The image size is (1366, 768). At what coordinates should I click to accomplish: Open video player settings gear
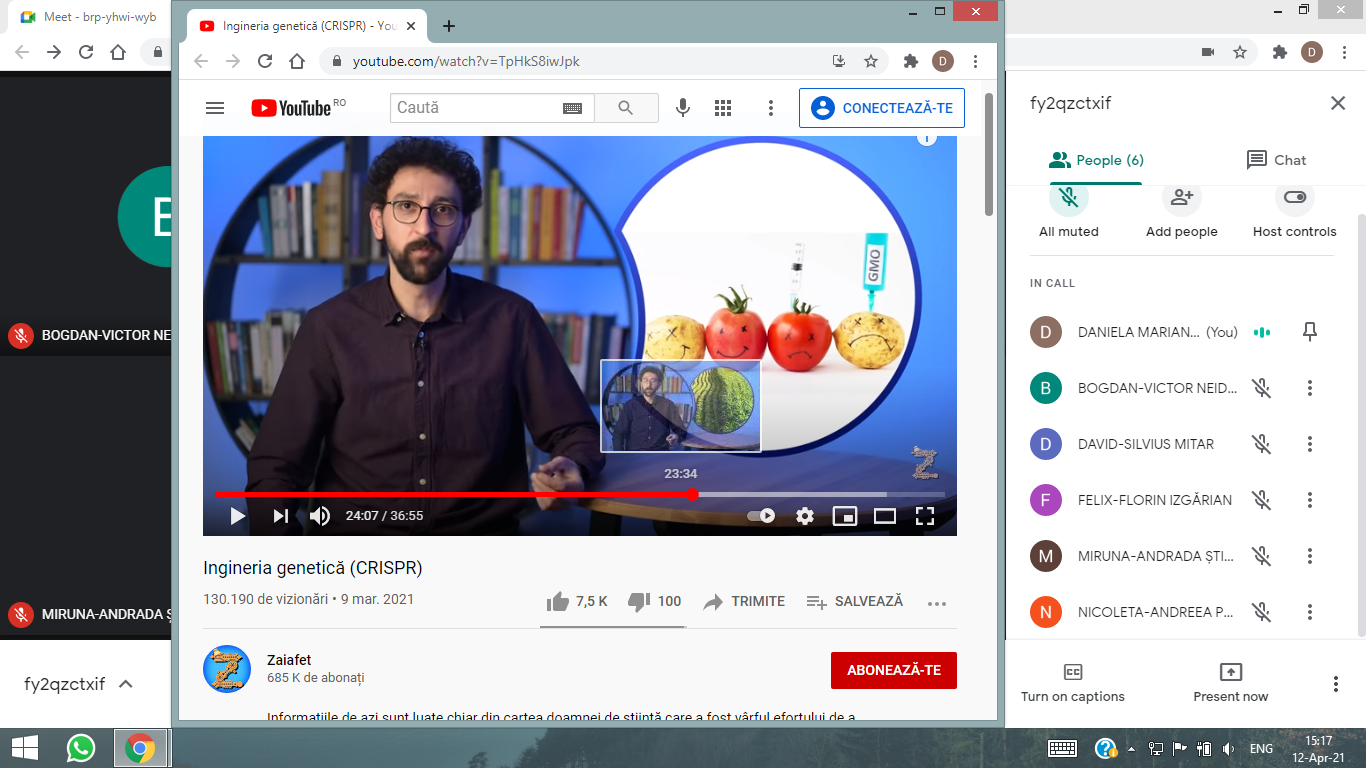805,516
